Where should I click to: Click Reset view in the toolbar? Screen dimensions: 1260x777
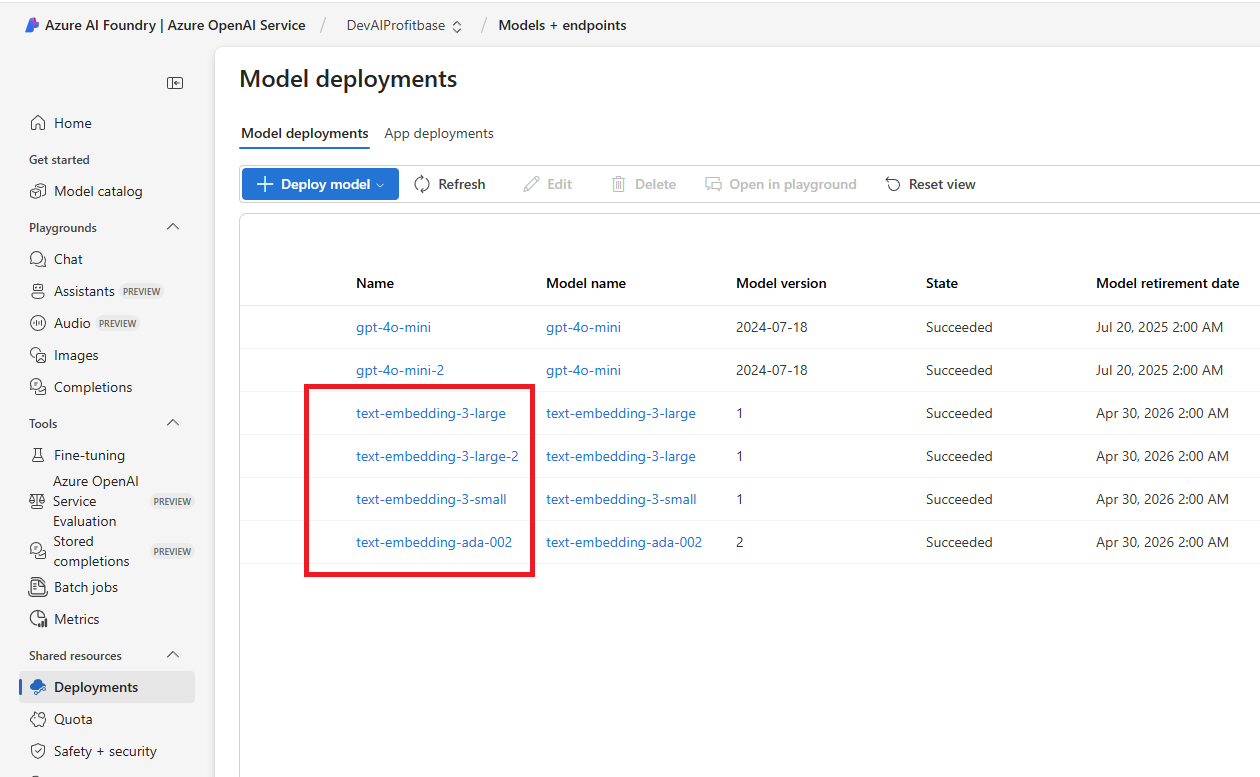pyautogui.click(x=930, y=184)
